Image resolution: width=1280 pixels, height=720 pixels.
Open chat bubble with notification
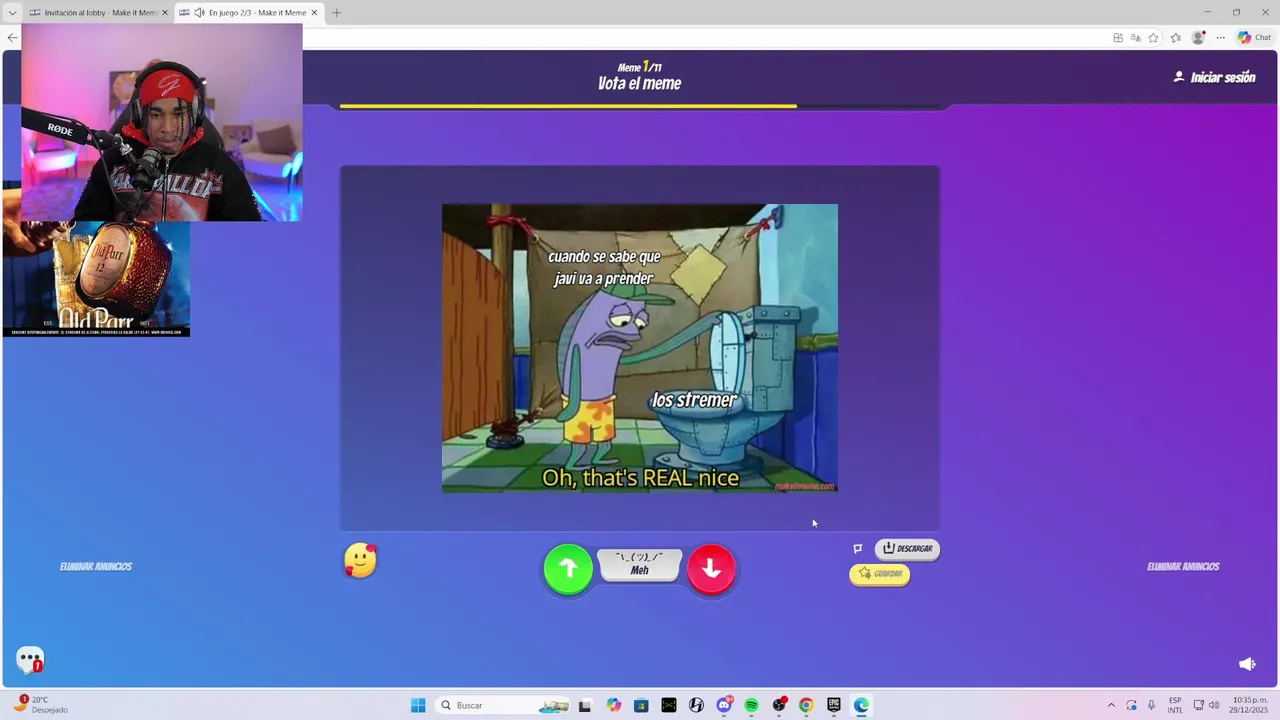click(30, 660)
